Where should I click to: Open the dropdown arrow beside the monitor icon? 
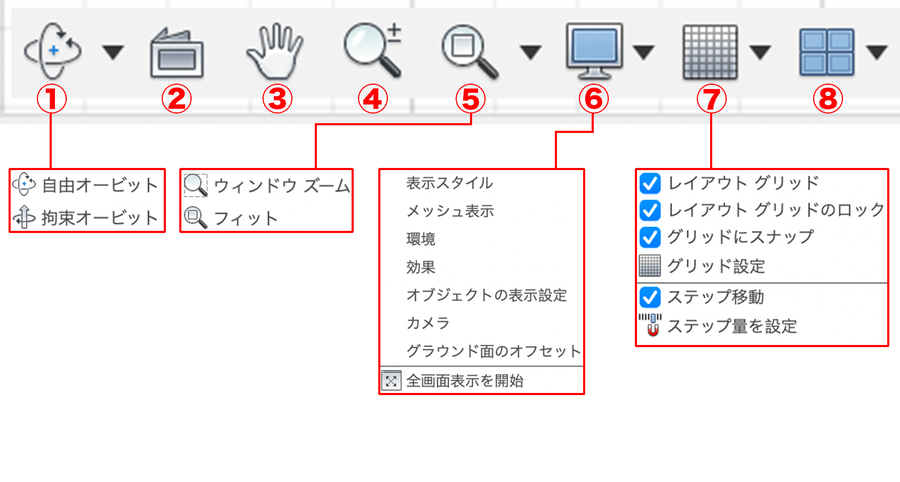(x=644, y=53)
